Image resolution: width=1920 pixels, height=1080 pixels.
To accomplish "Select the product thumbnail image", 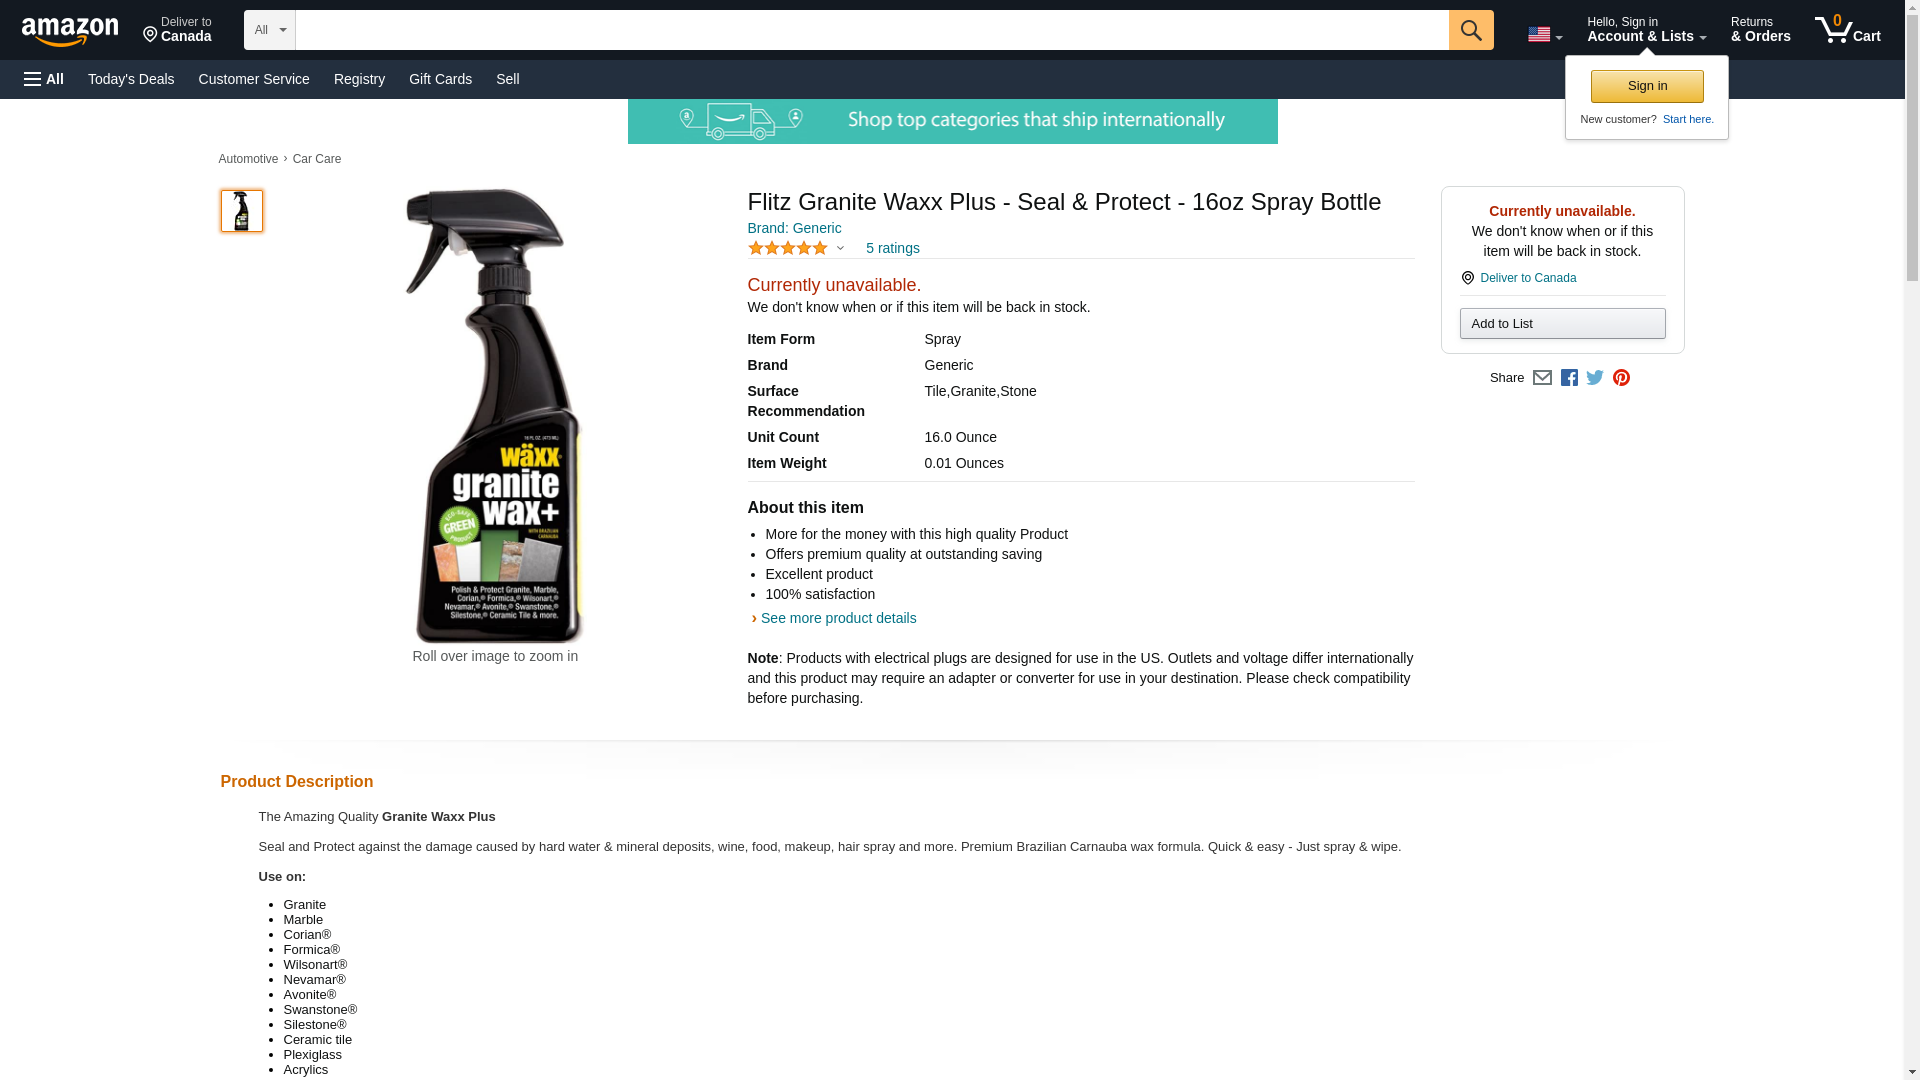I will [242, 211].
